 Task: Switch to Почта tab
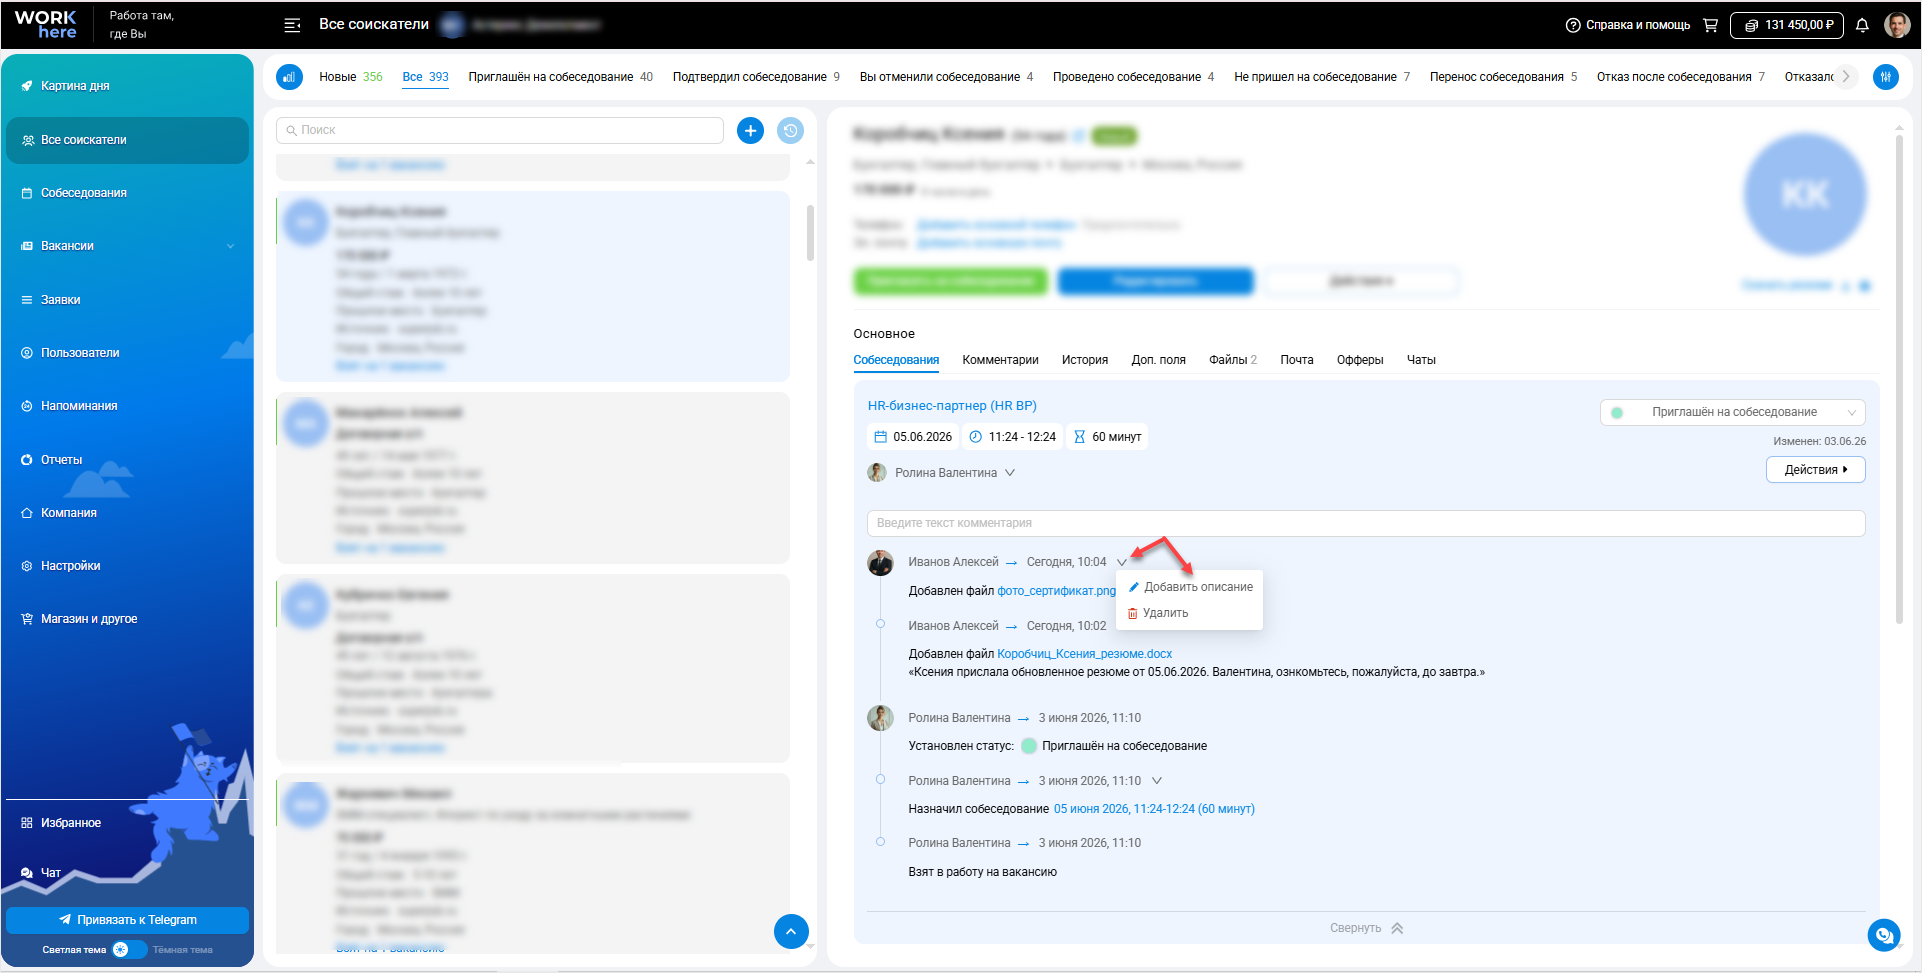pyautogui.click(x=1297, y=360)
